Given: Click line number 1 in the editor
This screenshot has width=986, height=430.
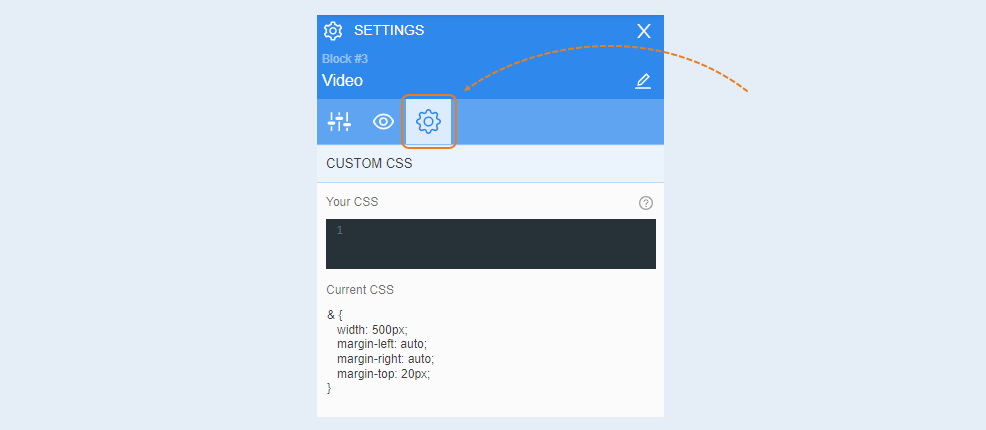Looking at the screenshot, I should [x=340, y=230].
